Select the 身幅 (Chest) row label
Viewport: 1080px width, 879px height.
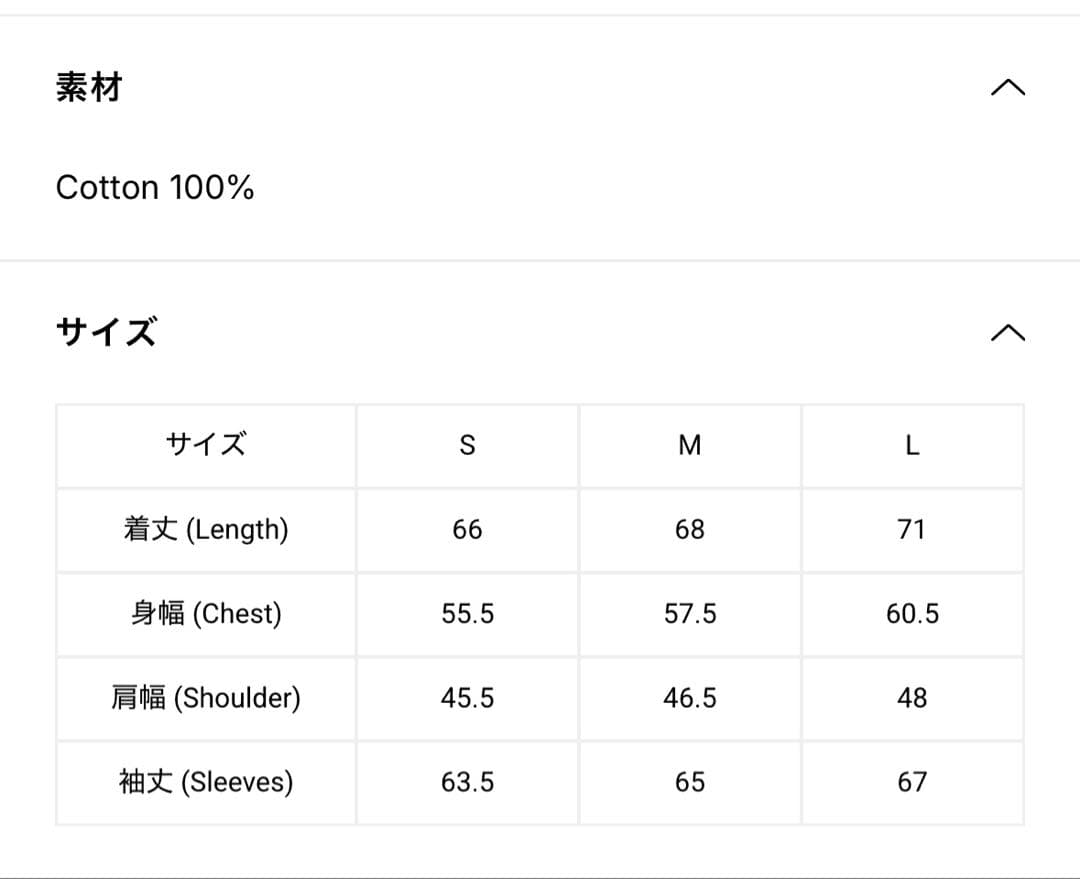pos(206,613)
